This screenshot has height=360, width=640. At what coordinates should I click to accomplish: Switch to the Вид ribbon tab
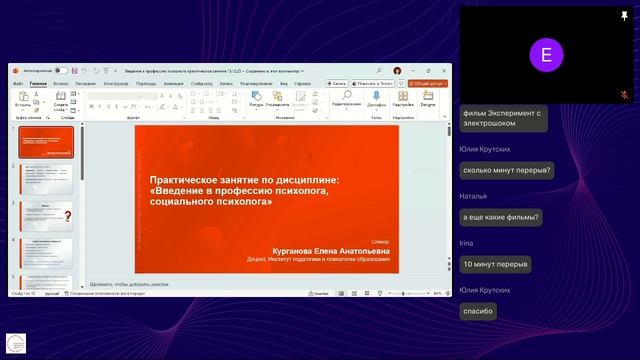[x=283, y=83]
